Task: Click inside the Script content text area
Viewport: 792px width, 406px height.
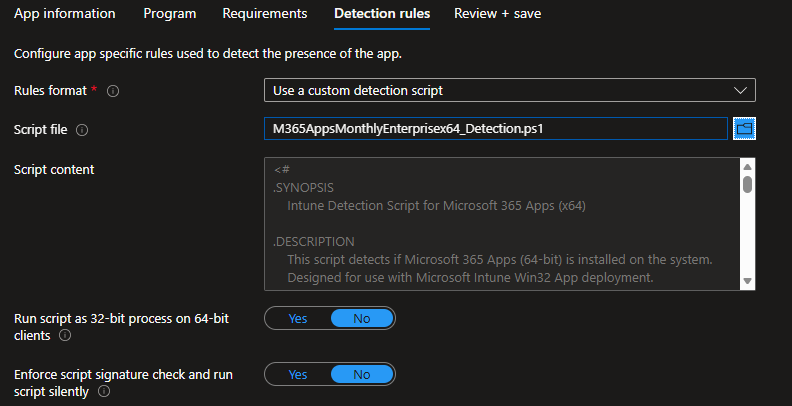Action: pyautogui.click(x=500, y=225)
